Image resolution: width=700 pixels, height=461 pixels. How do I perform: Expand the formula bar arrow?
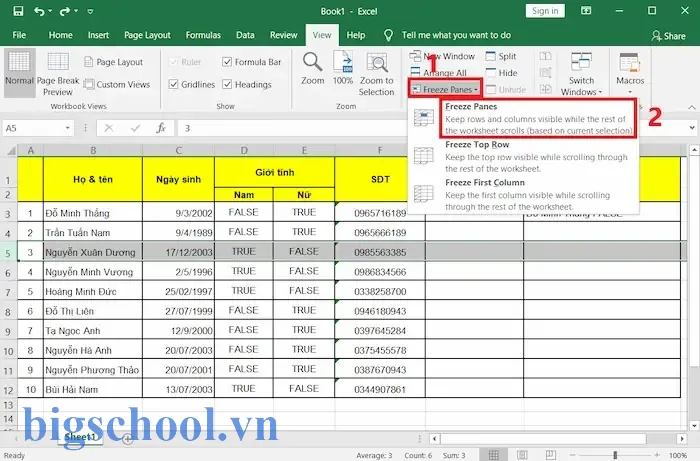[692, 128]
